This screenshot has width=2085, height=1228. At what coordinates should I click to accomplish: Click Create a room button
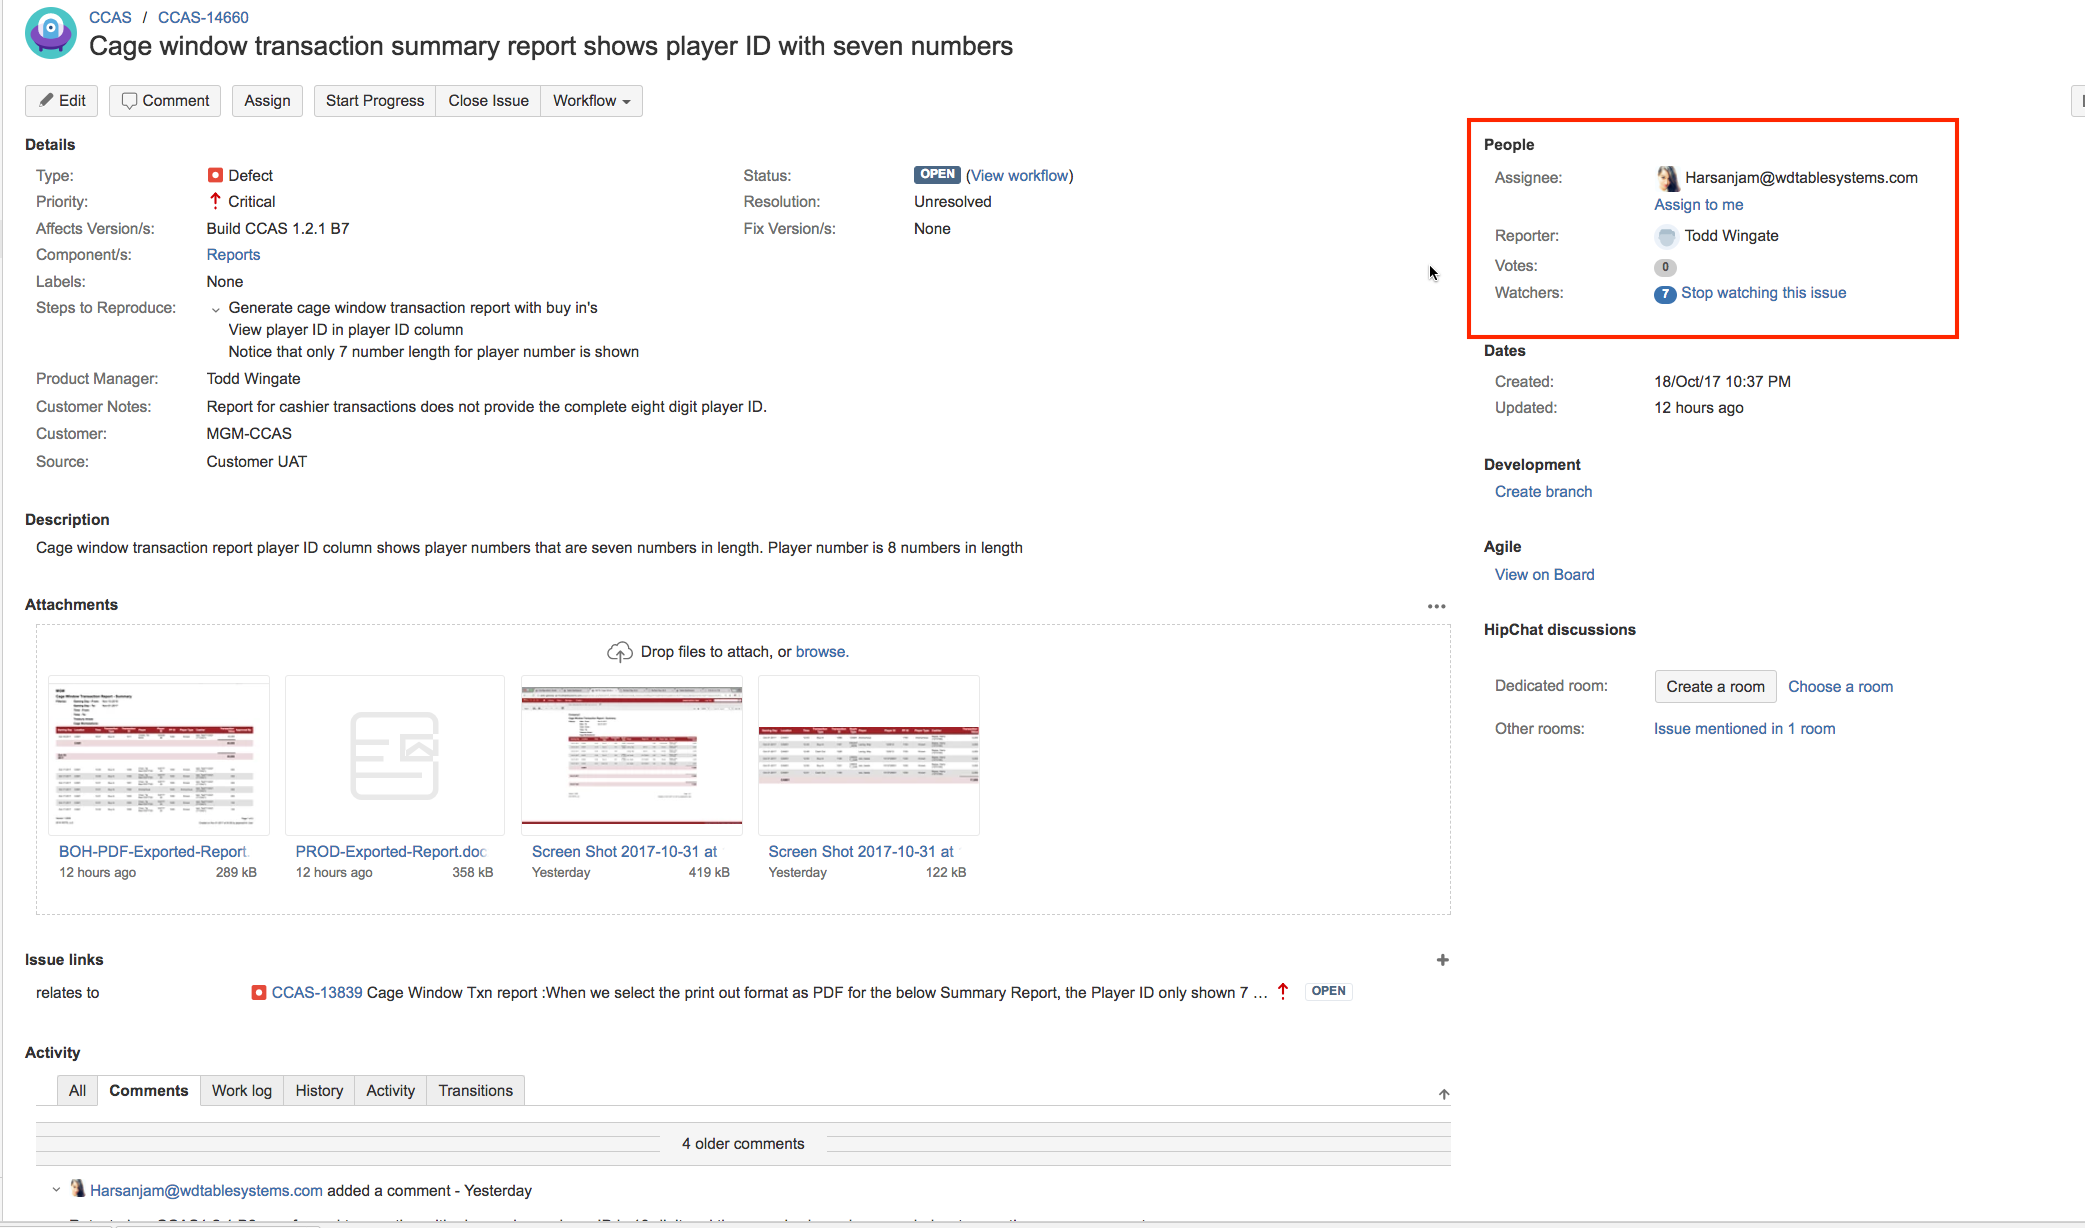click(1715, 687)
